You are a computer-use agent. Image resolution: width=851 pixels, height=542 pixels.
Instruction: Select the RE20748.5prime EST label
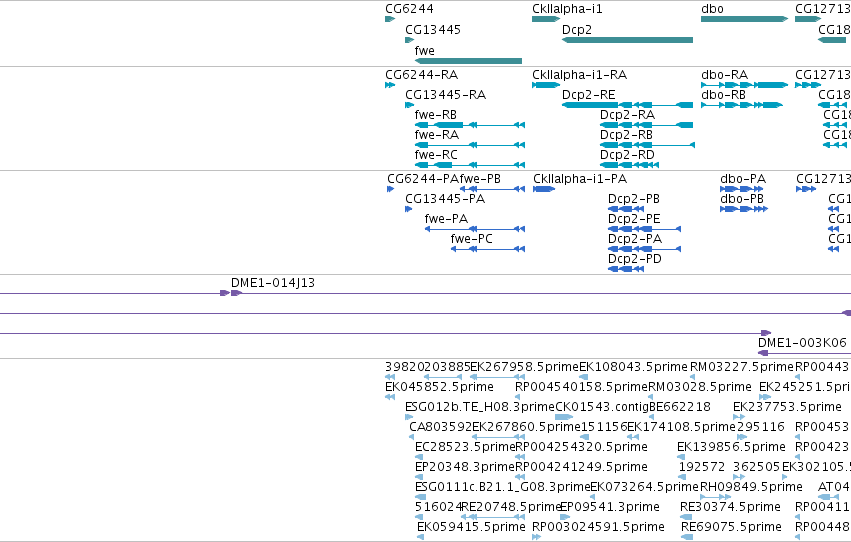coord(511,507)
